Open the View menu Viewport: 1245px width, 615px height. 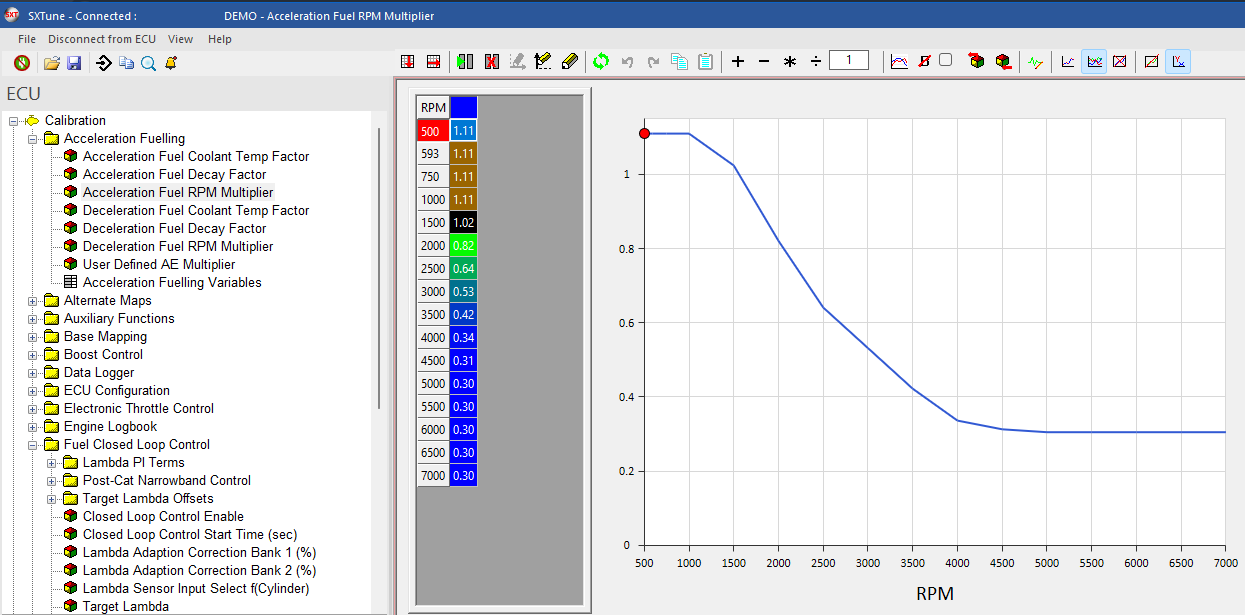click(x=181, y=39)
